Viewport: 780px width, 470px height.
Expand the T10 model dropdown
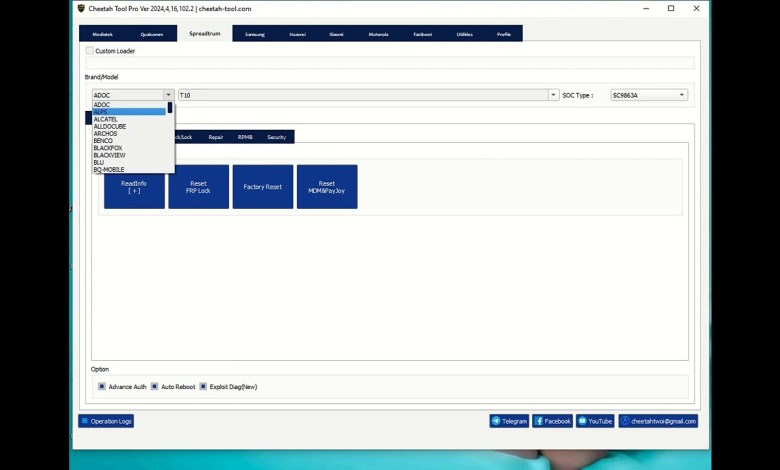553,95
